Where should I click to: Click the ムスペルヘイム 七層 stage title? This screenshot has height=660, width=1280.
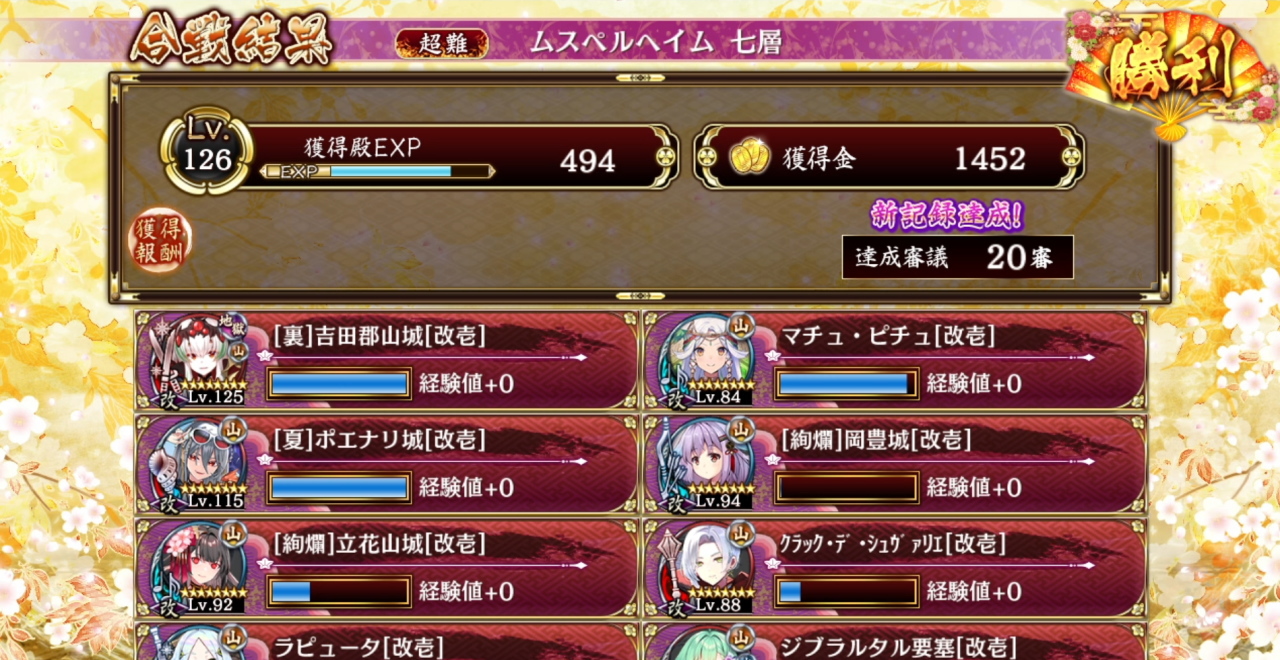coord(656,42)
